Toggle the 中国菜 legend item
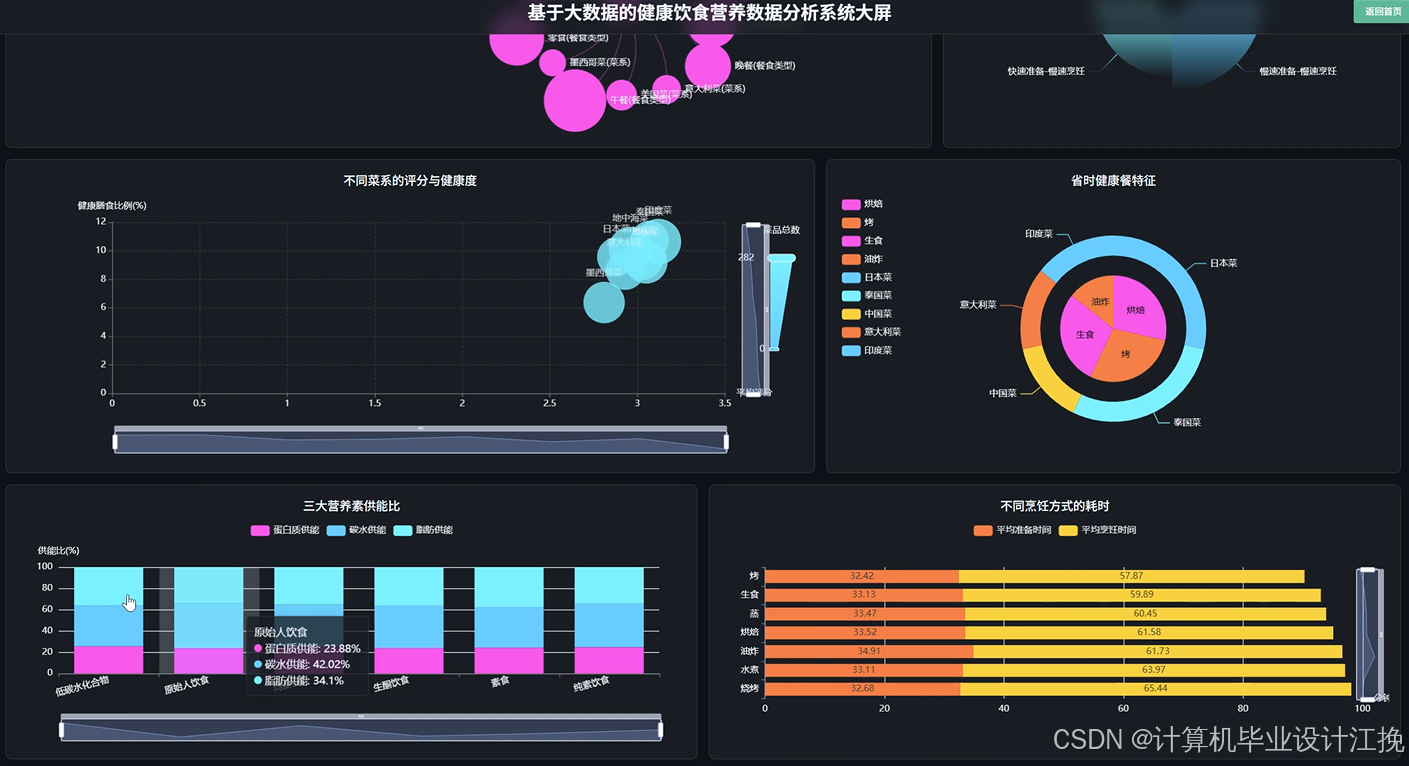The image size is (1409, 766). [868, 313]
